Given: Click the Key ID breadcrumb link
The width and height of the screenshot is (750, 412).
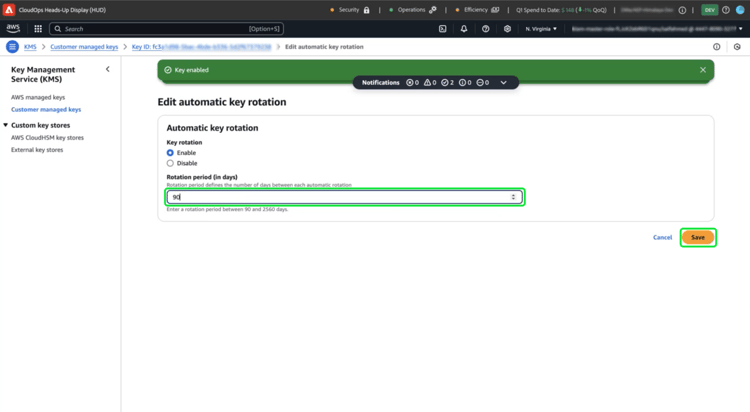Looking at the screenshot, I should 201,47.
